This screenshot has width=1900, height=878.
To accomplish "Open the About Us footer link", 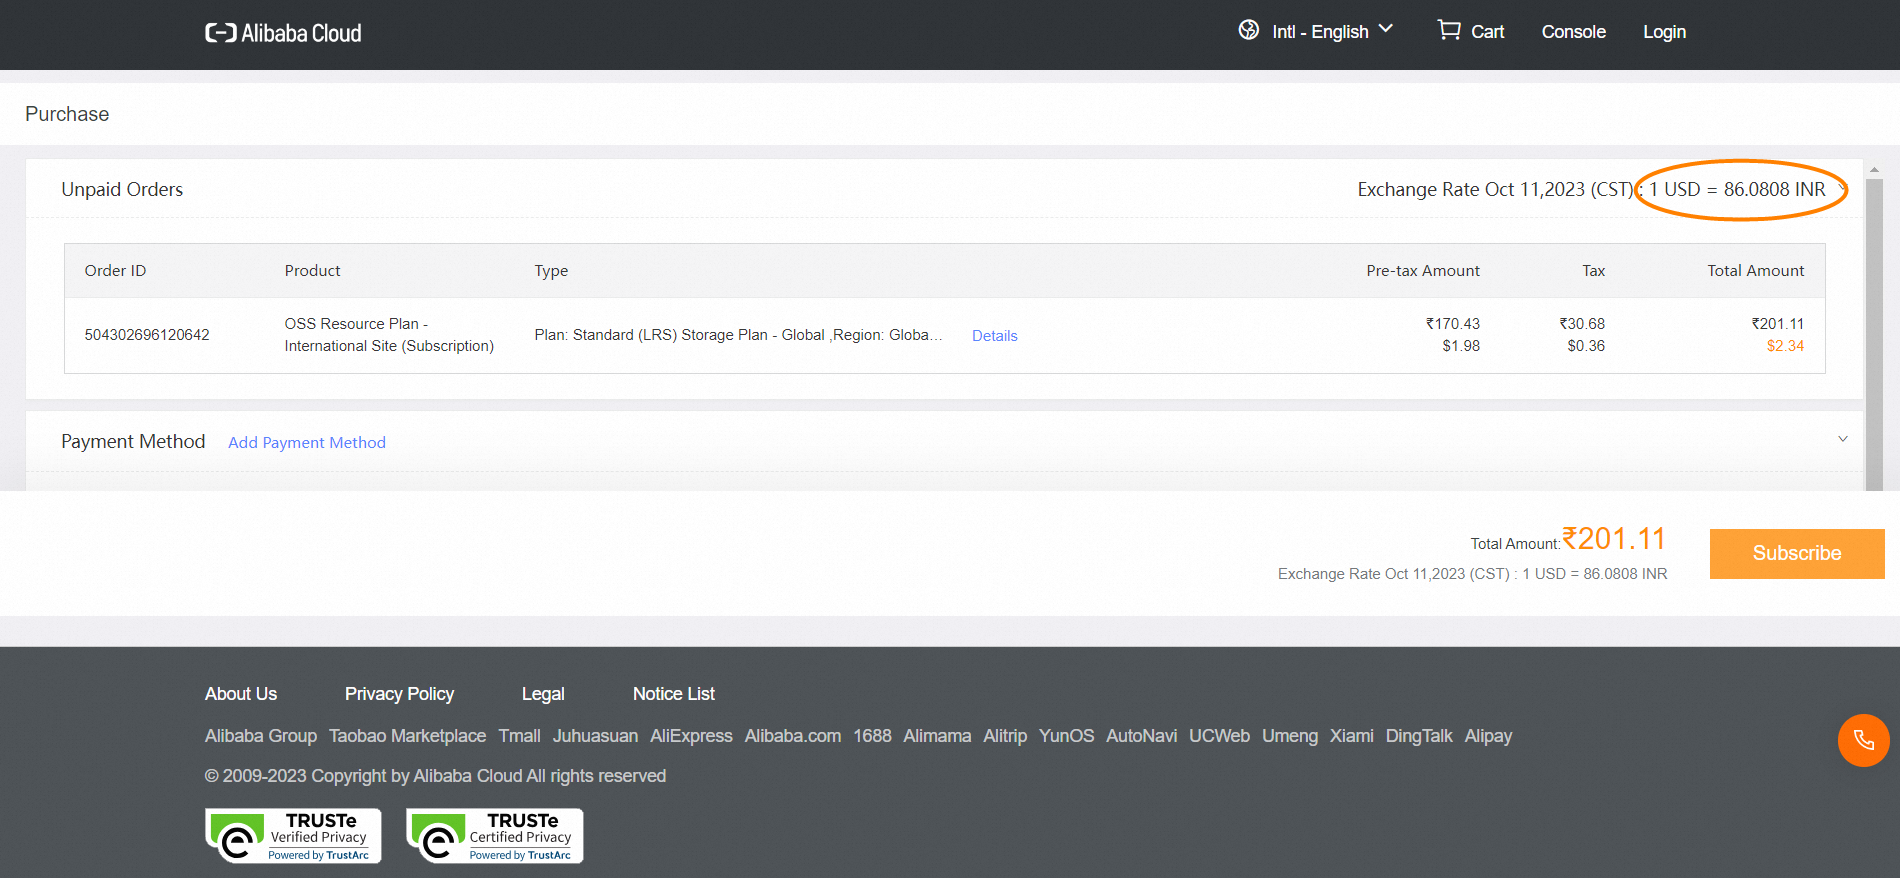I will click(241, 694).
